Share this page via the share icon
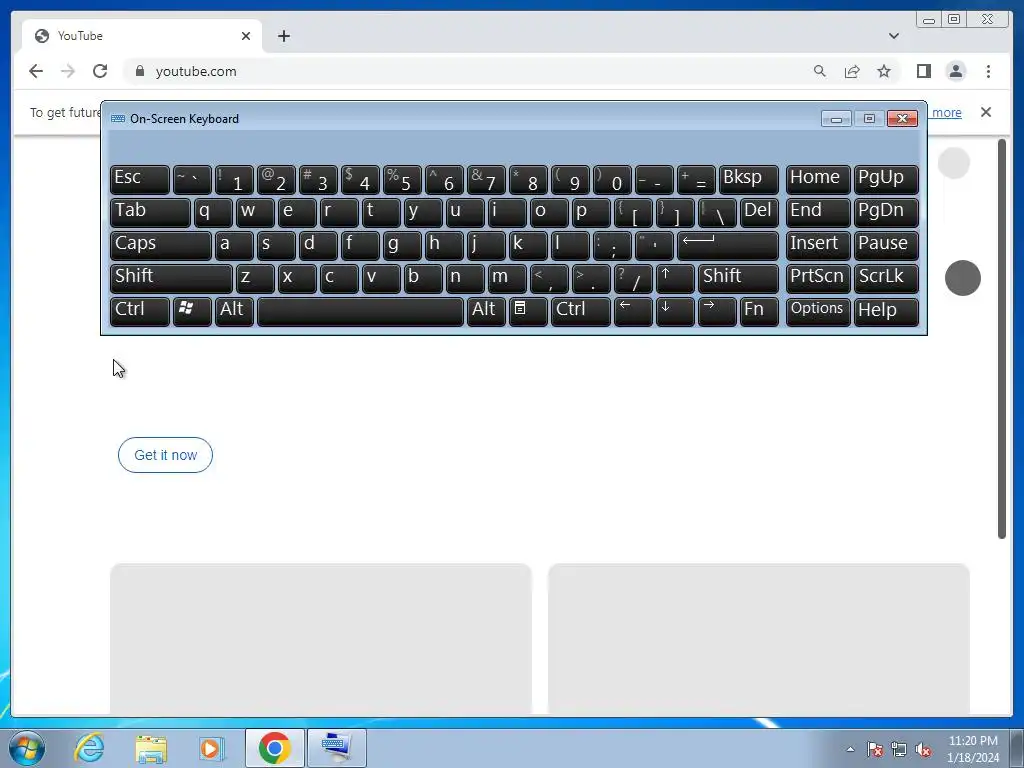Viewport: 1024px width, 768px height. point(852,71)
